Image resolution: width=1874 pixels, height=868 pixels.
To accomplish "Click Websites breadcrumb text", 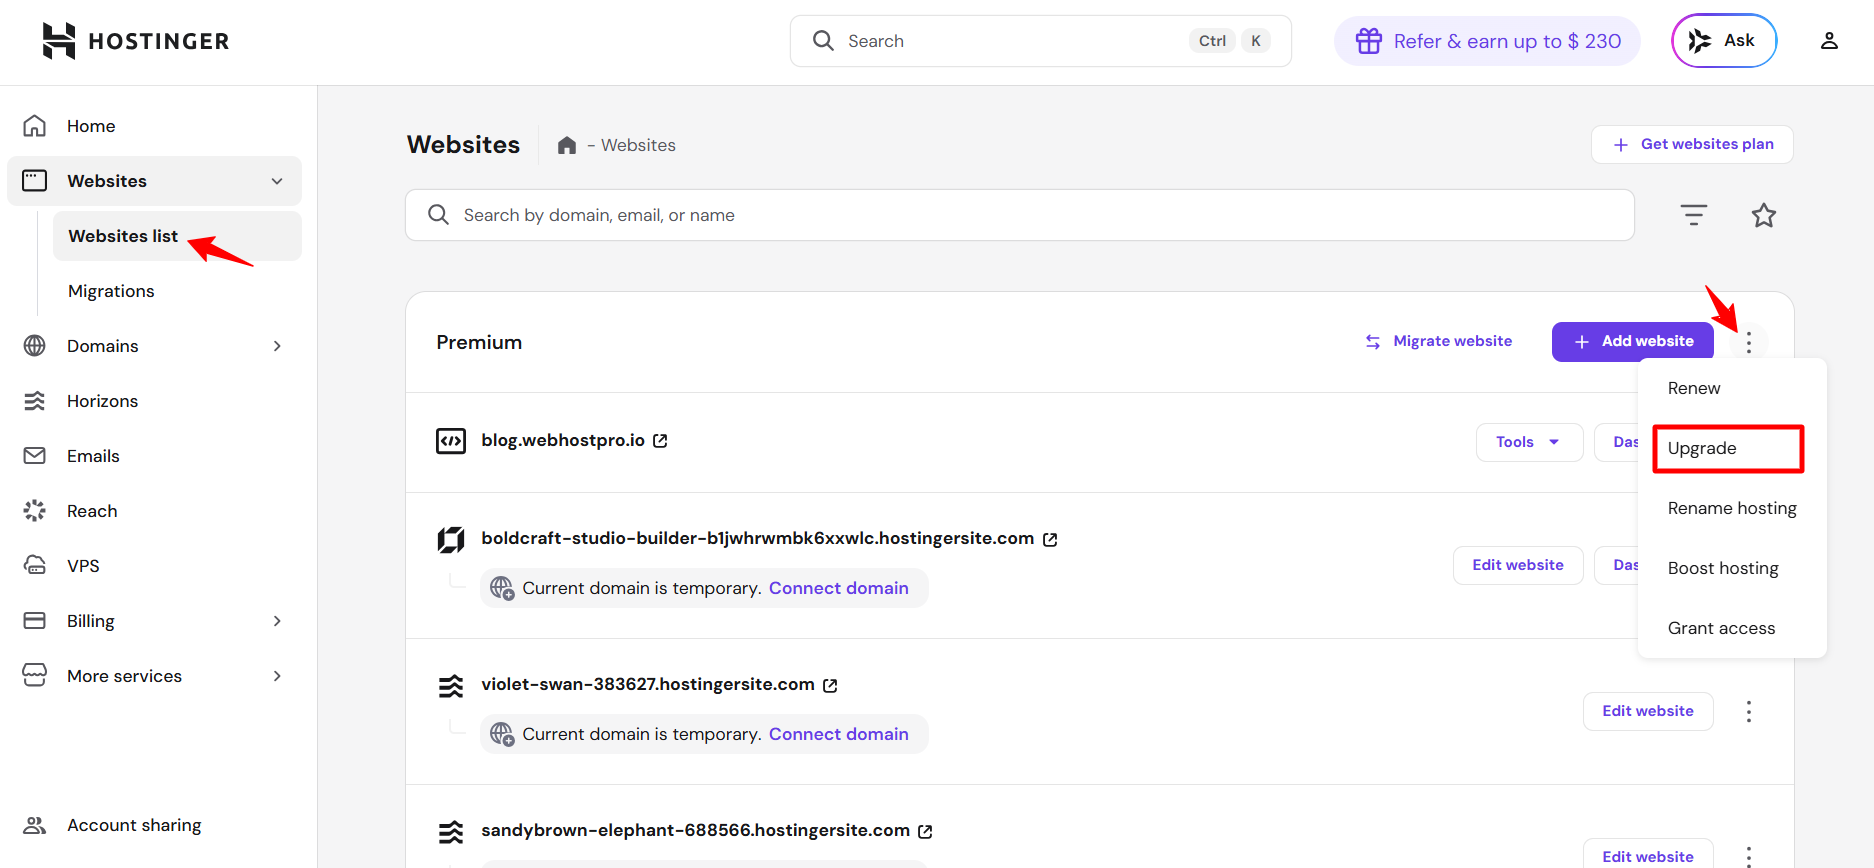I will pyautogui.click(x=638, y=145).
